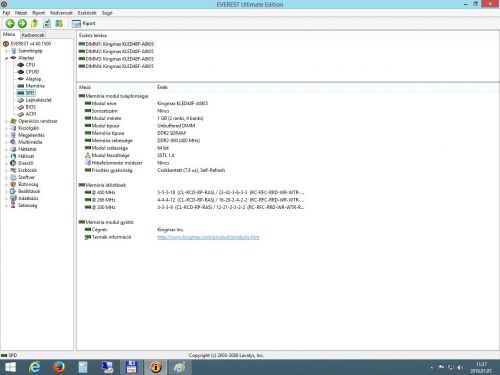Select DIMM4 Kingmax module in device list

116,66
